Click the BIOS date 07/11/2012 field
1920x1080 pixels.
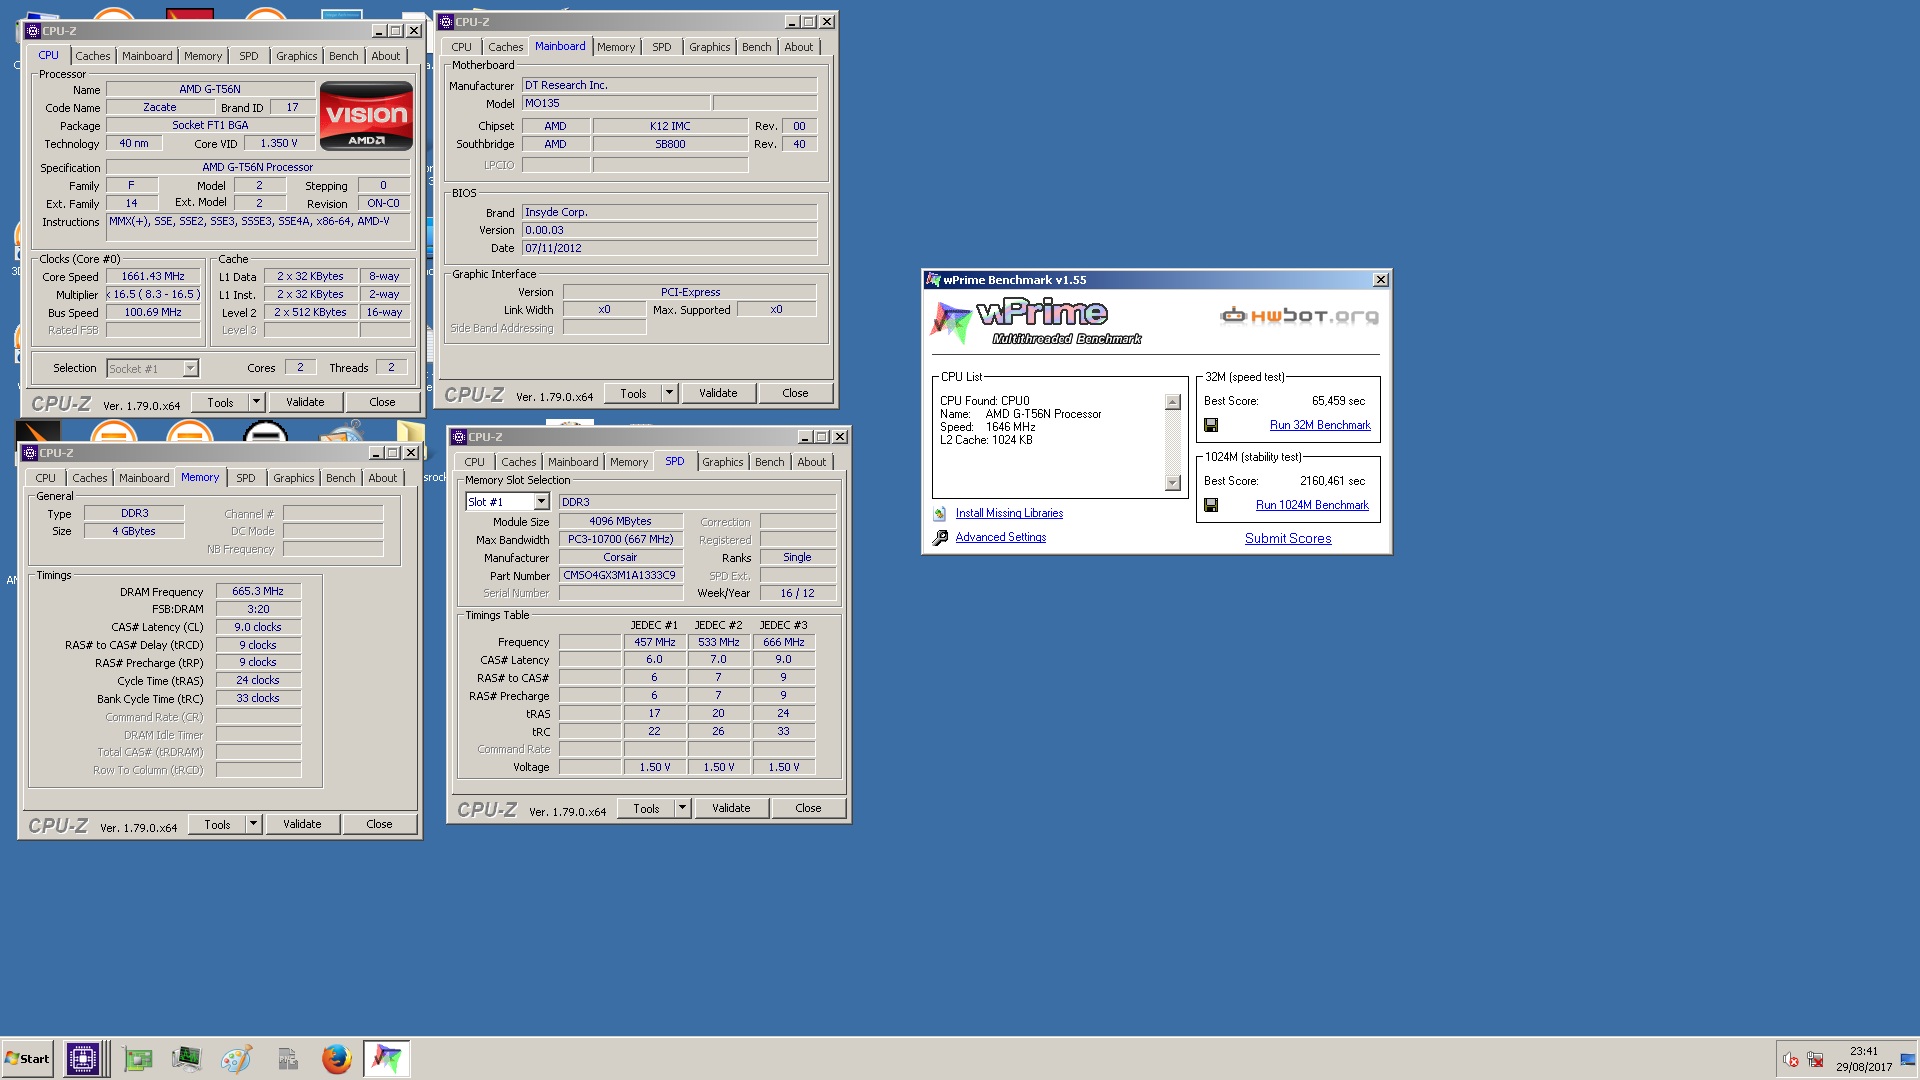click(x=669, y=248)
